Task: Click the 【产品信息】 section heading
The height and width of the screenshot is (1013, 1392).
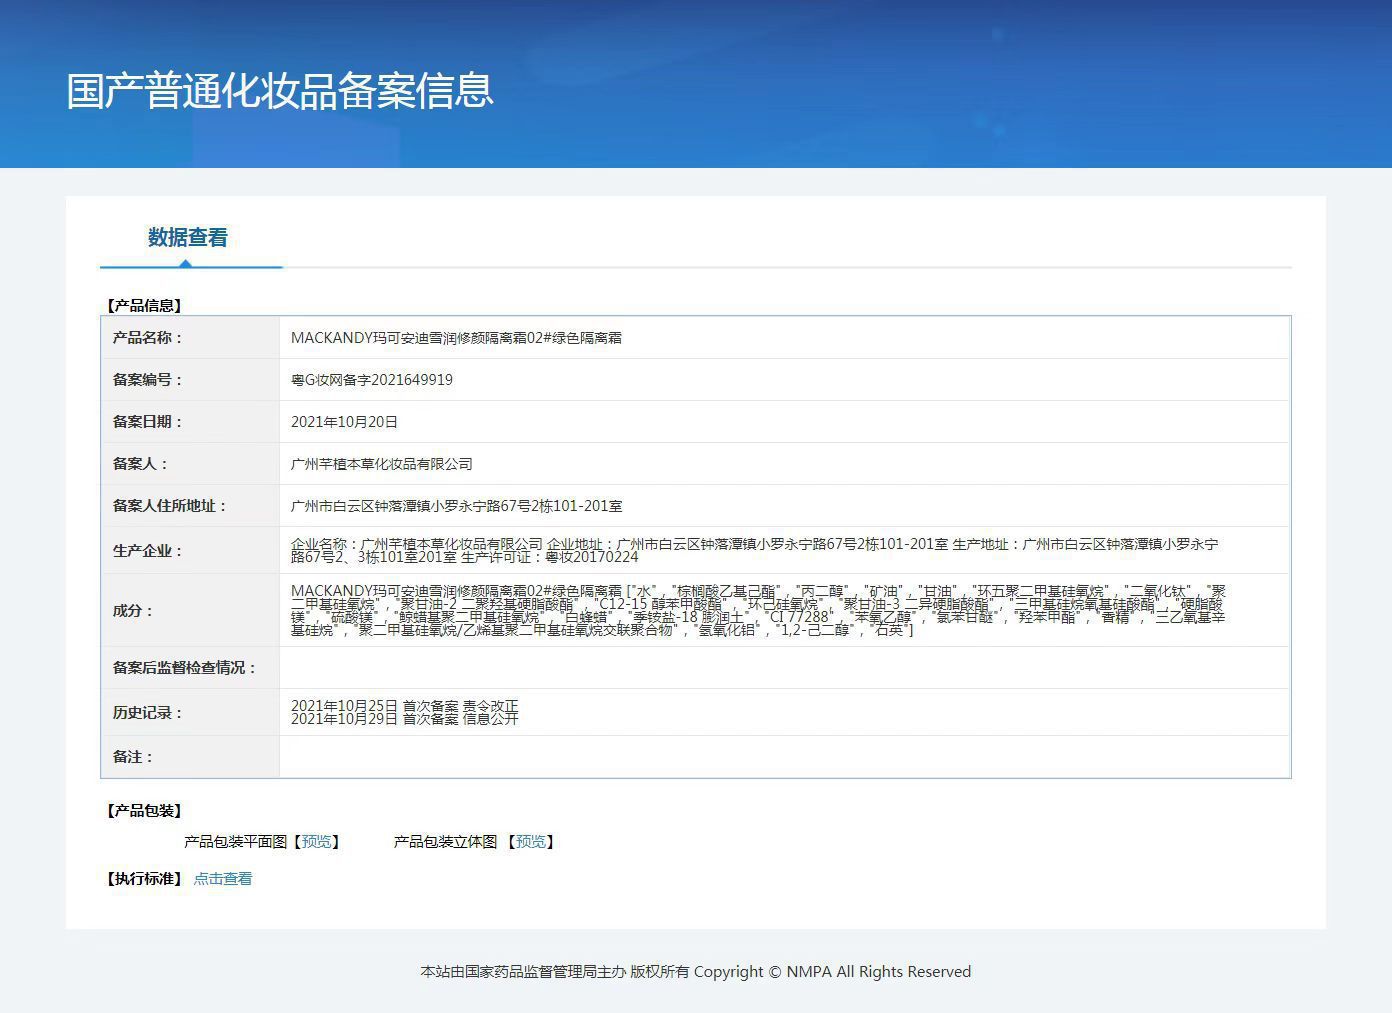Action: (144, 306)
